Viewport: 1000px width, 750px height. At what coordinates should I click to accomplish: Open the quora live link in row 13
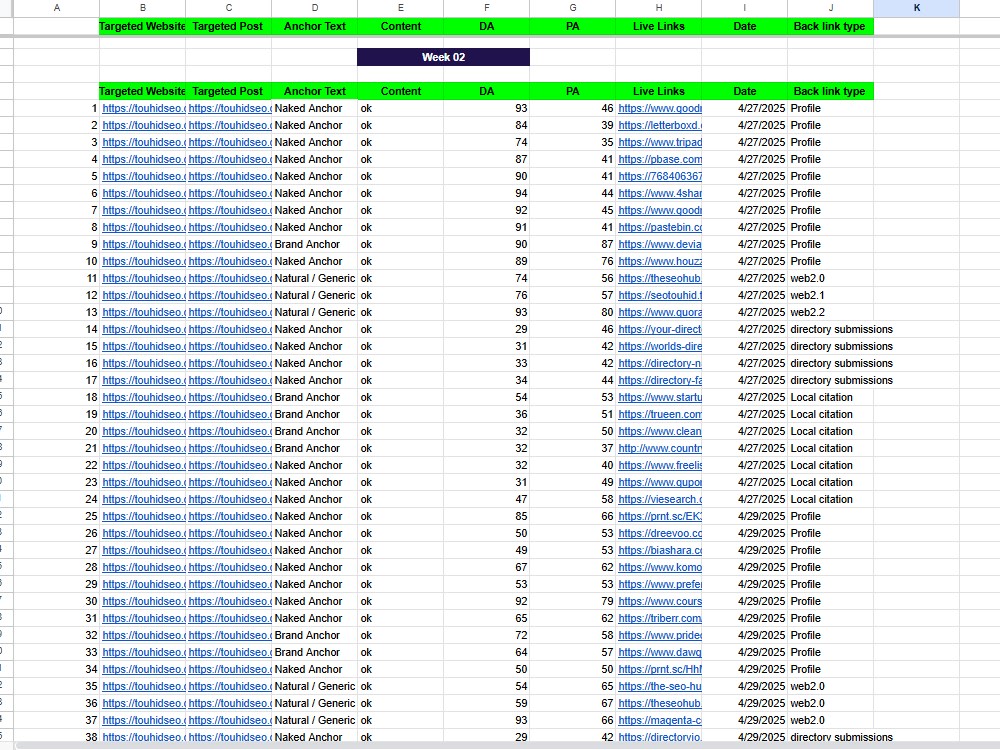659,312
